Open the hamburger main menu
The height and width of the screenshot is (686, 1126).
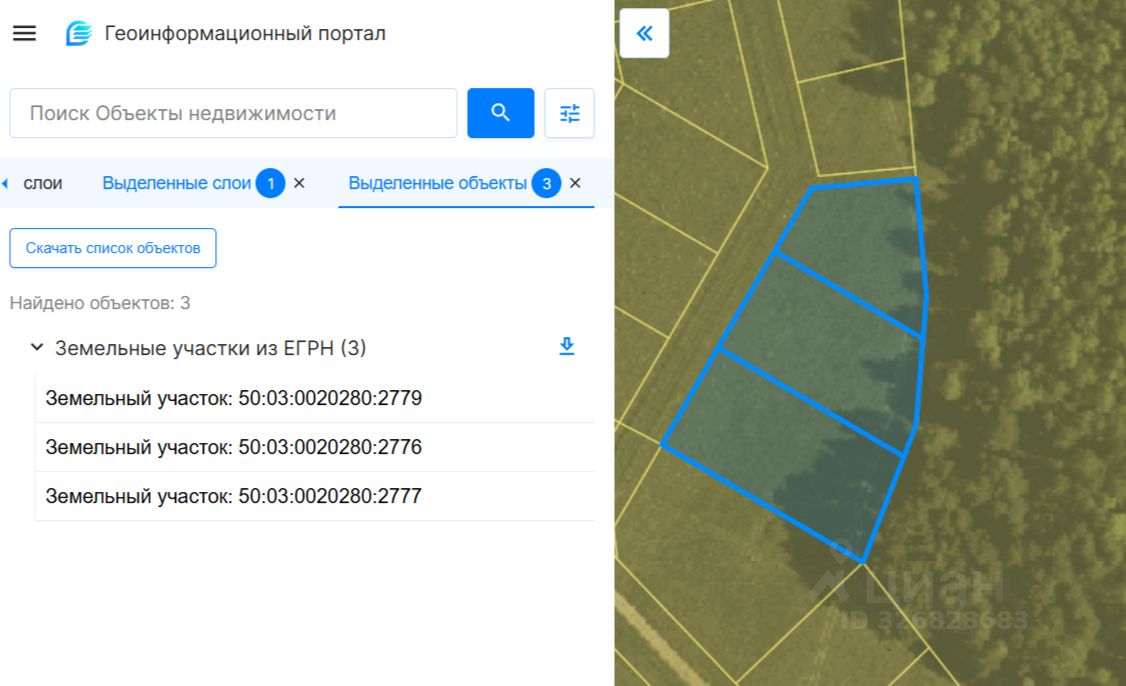pos(24,33)
